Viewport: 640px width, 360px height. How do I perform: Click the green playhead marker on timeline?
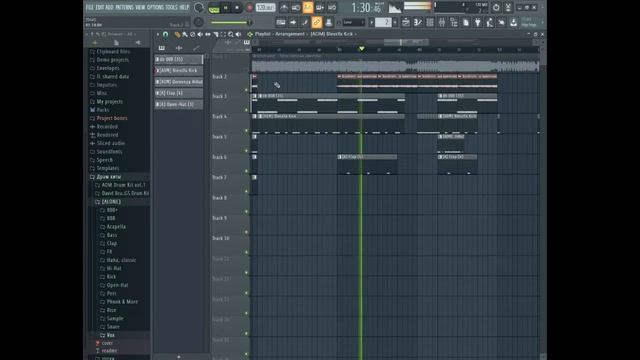click(x=361, y=49)
